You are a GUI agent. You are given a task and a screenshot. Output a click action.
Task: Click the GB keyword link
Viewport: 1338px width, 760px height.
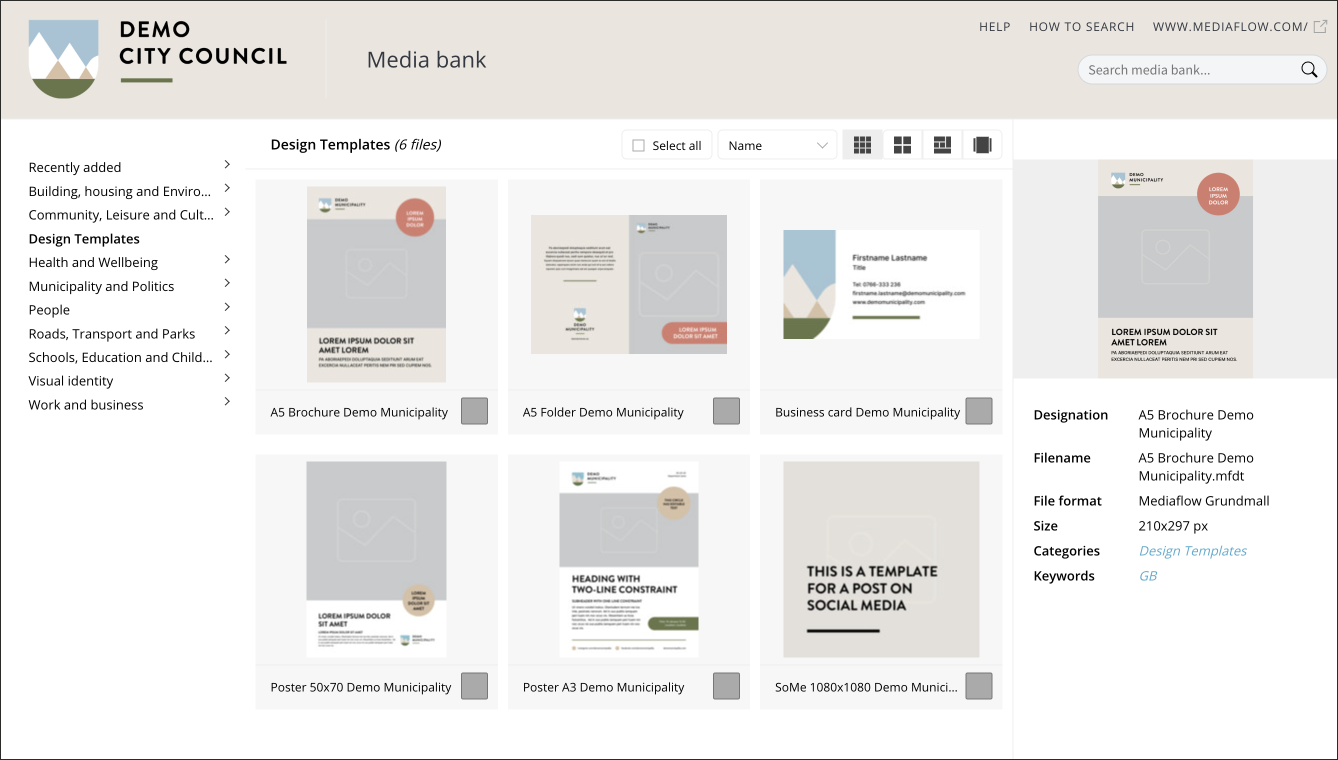[1148, 576]
